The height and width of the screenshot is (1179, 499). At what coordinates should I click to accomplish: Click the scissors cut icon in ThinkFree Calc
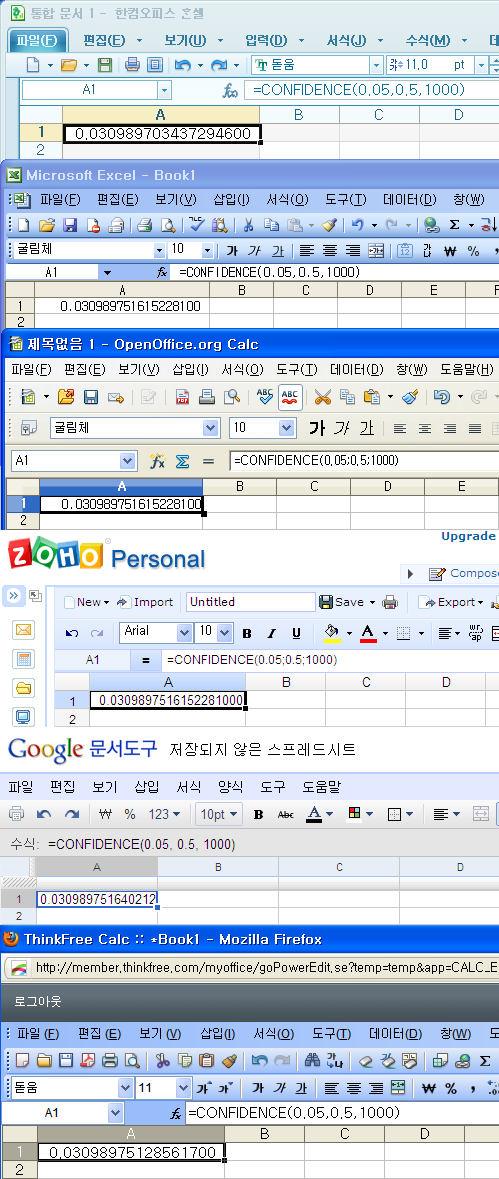(162, 1060)
